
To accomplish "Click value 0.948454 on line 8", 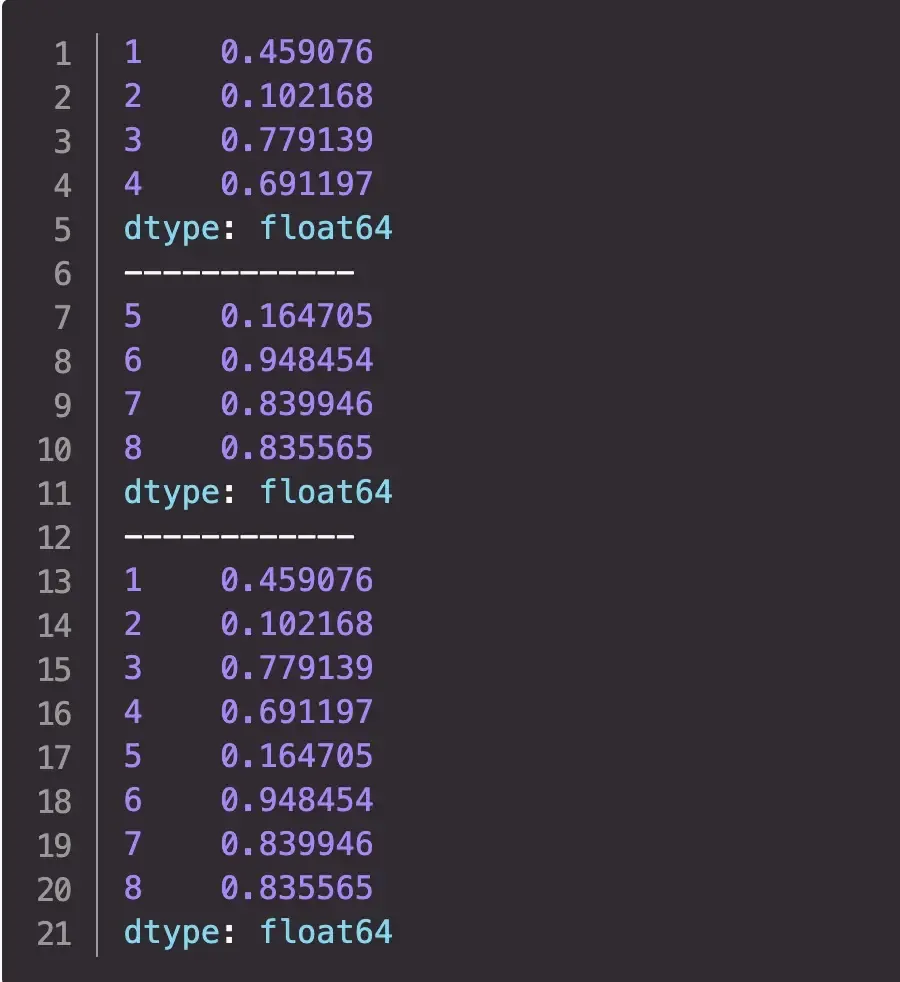I will (x=297, y=360).
